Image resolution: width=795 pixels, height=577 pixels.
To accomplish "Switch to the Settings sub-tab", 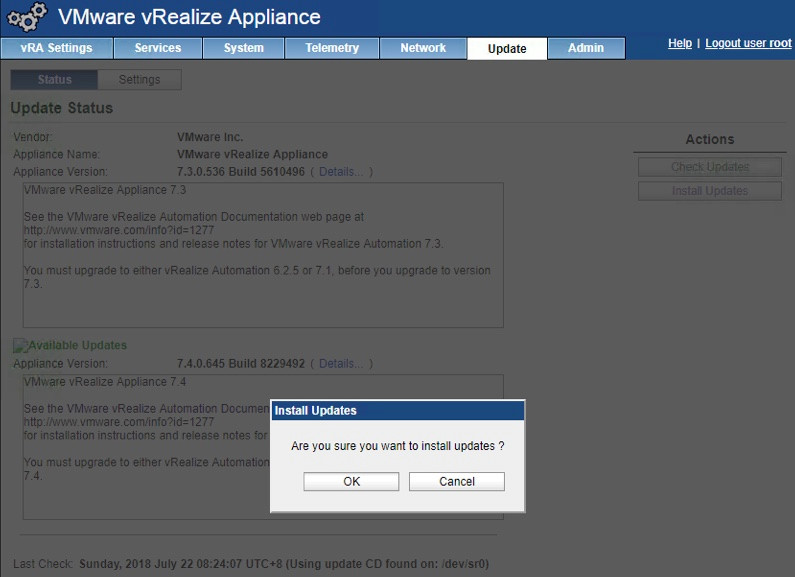I will 139,80.
